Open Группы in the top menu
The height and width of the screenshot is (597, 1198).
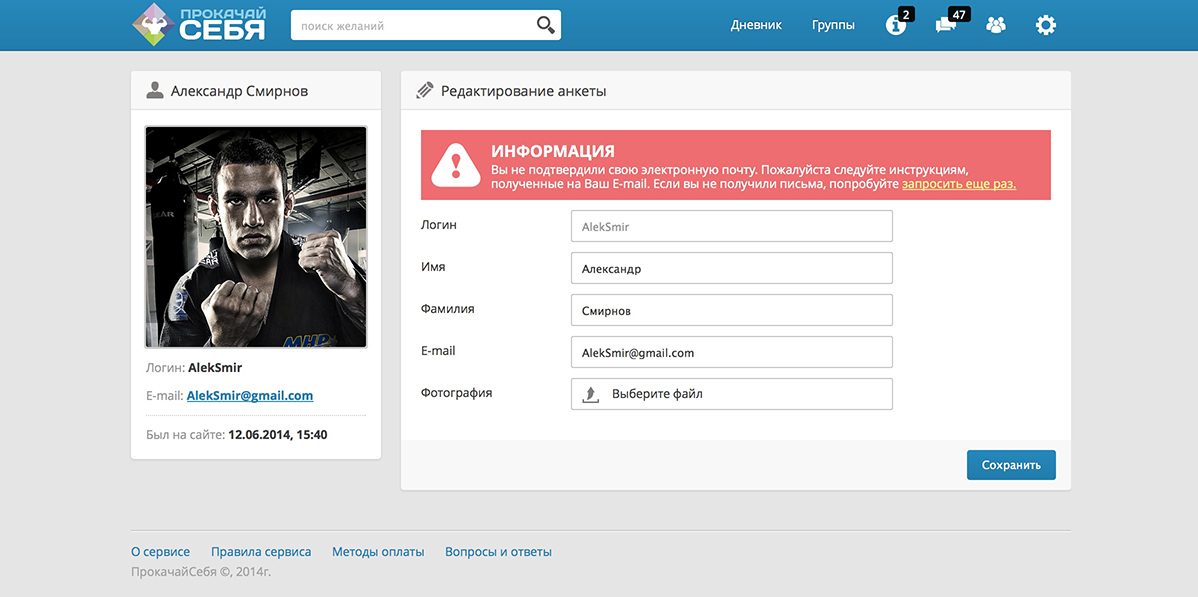coord(834,25)
